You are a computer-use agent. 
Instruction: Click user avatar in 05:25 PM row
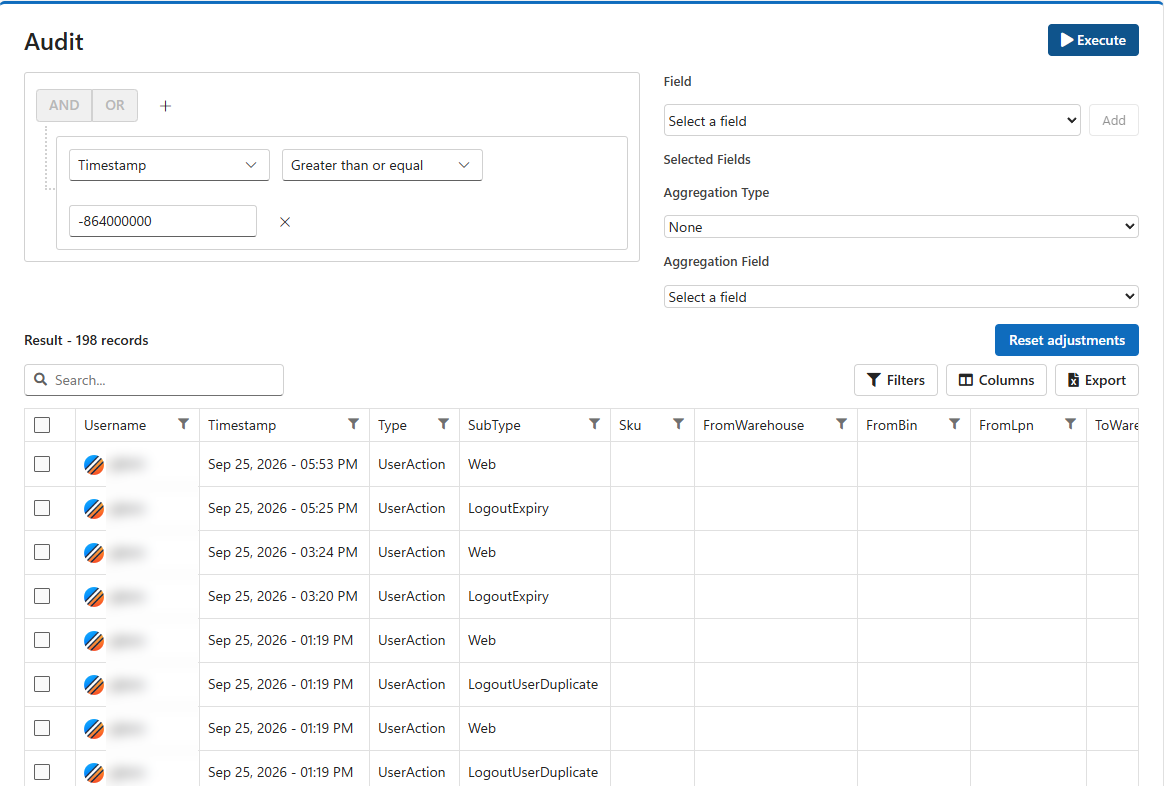tap(94, 509)
